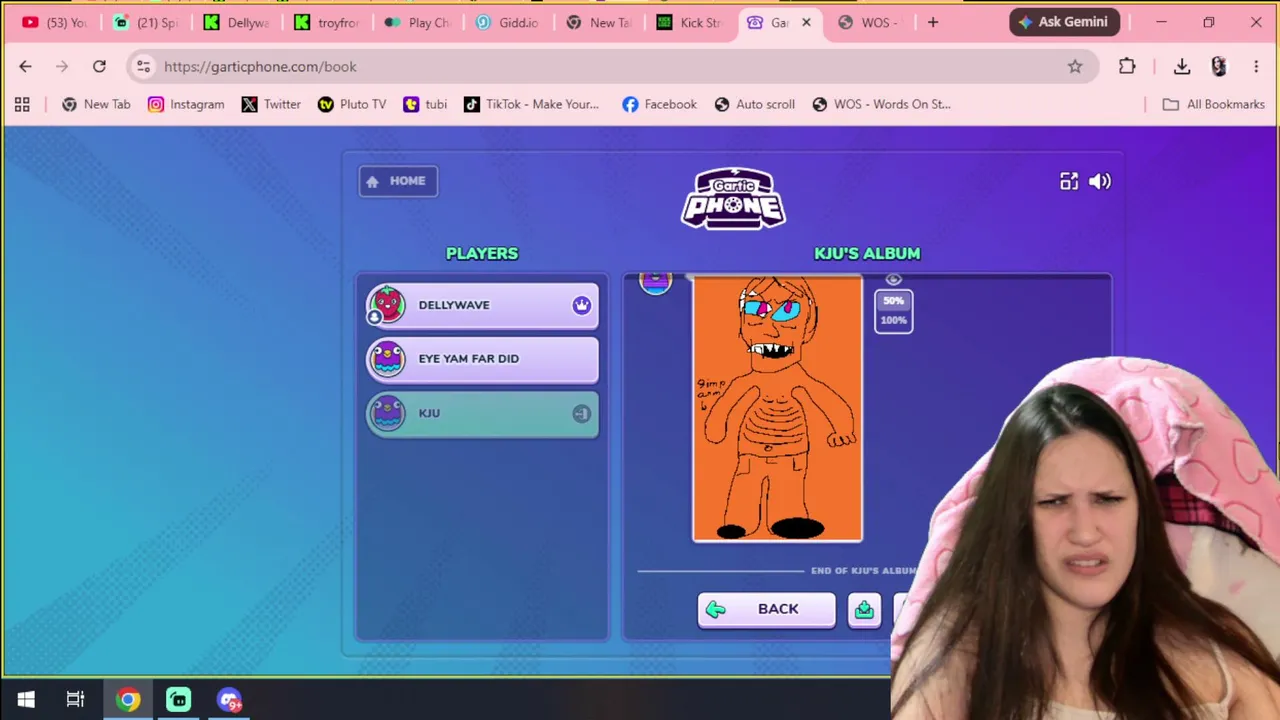Viewport: 1280px width, 720px height.
Task: Click the exit icon on KJU row
Action: (x=582, y=413)
